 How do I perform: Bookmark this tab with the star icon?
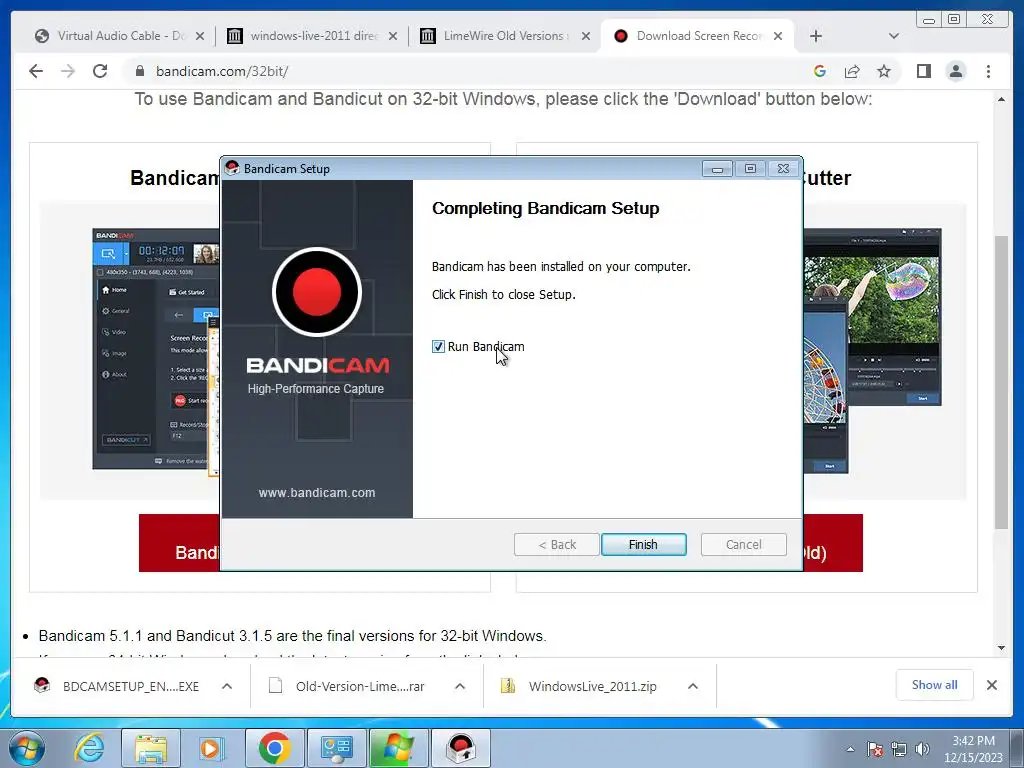pyautogui.click(x=884, y=71)
